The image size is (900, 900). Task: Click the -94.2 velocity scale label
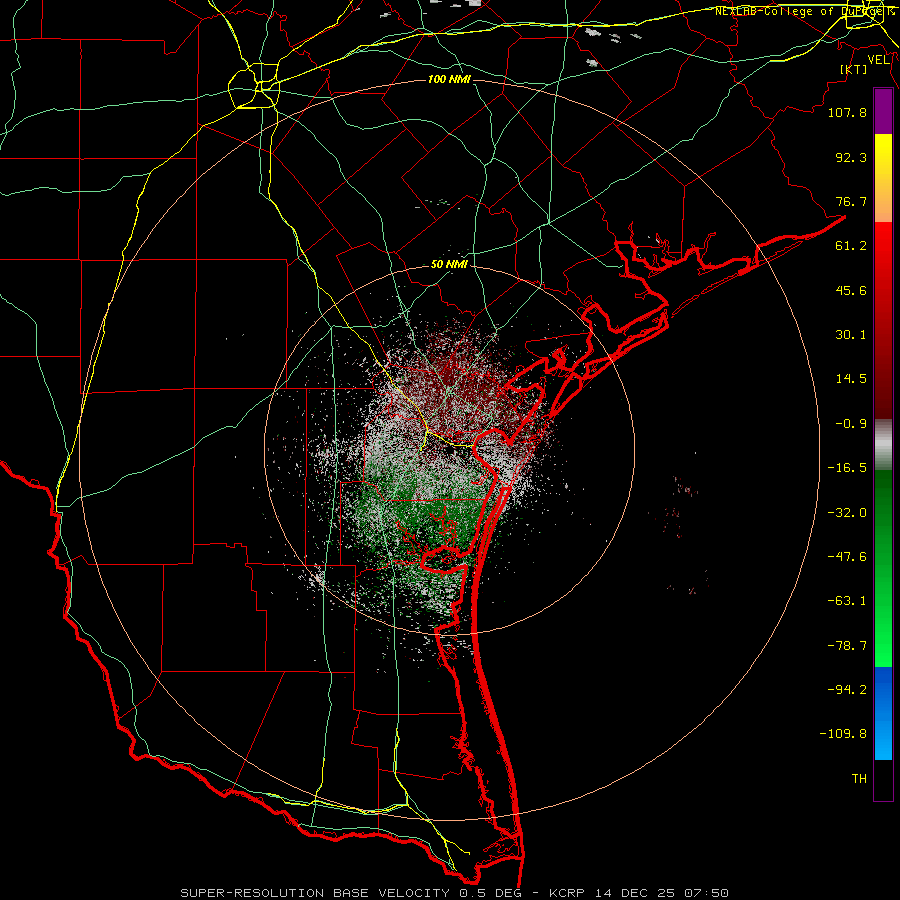point(847,689)
